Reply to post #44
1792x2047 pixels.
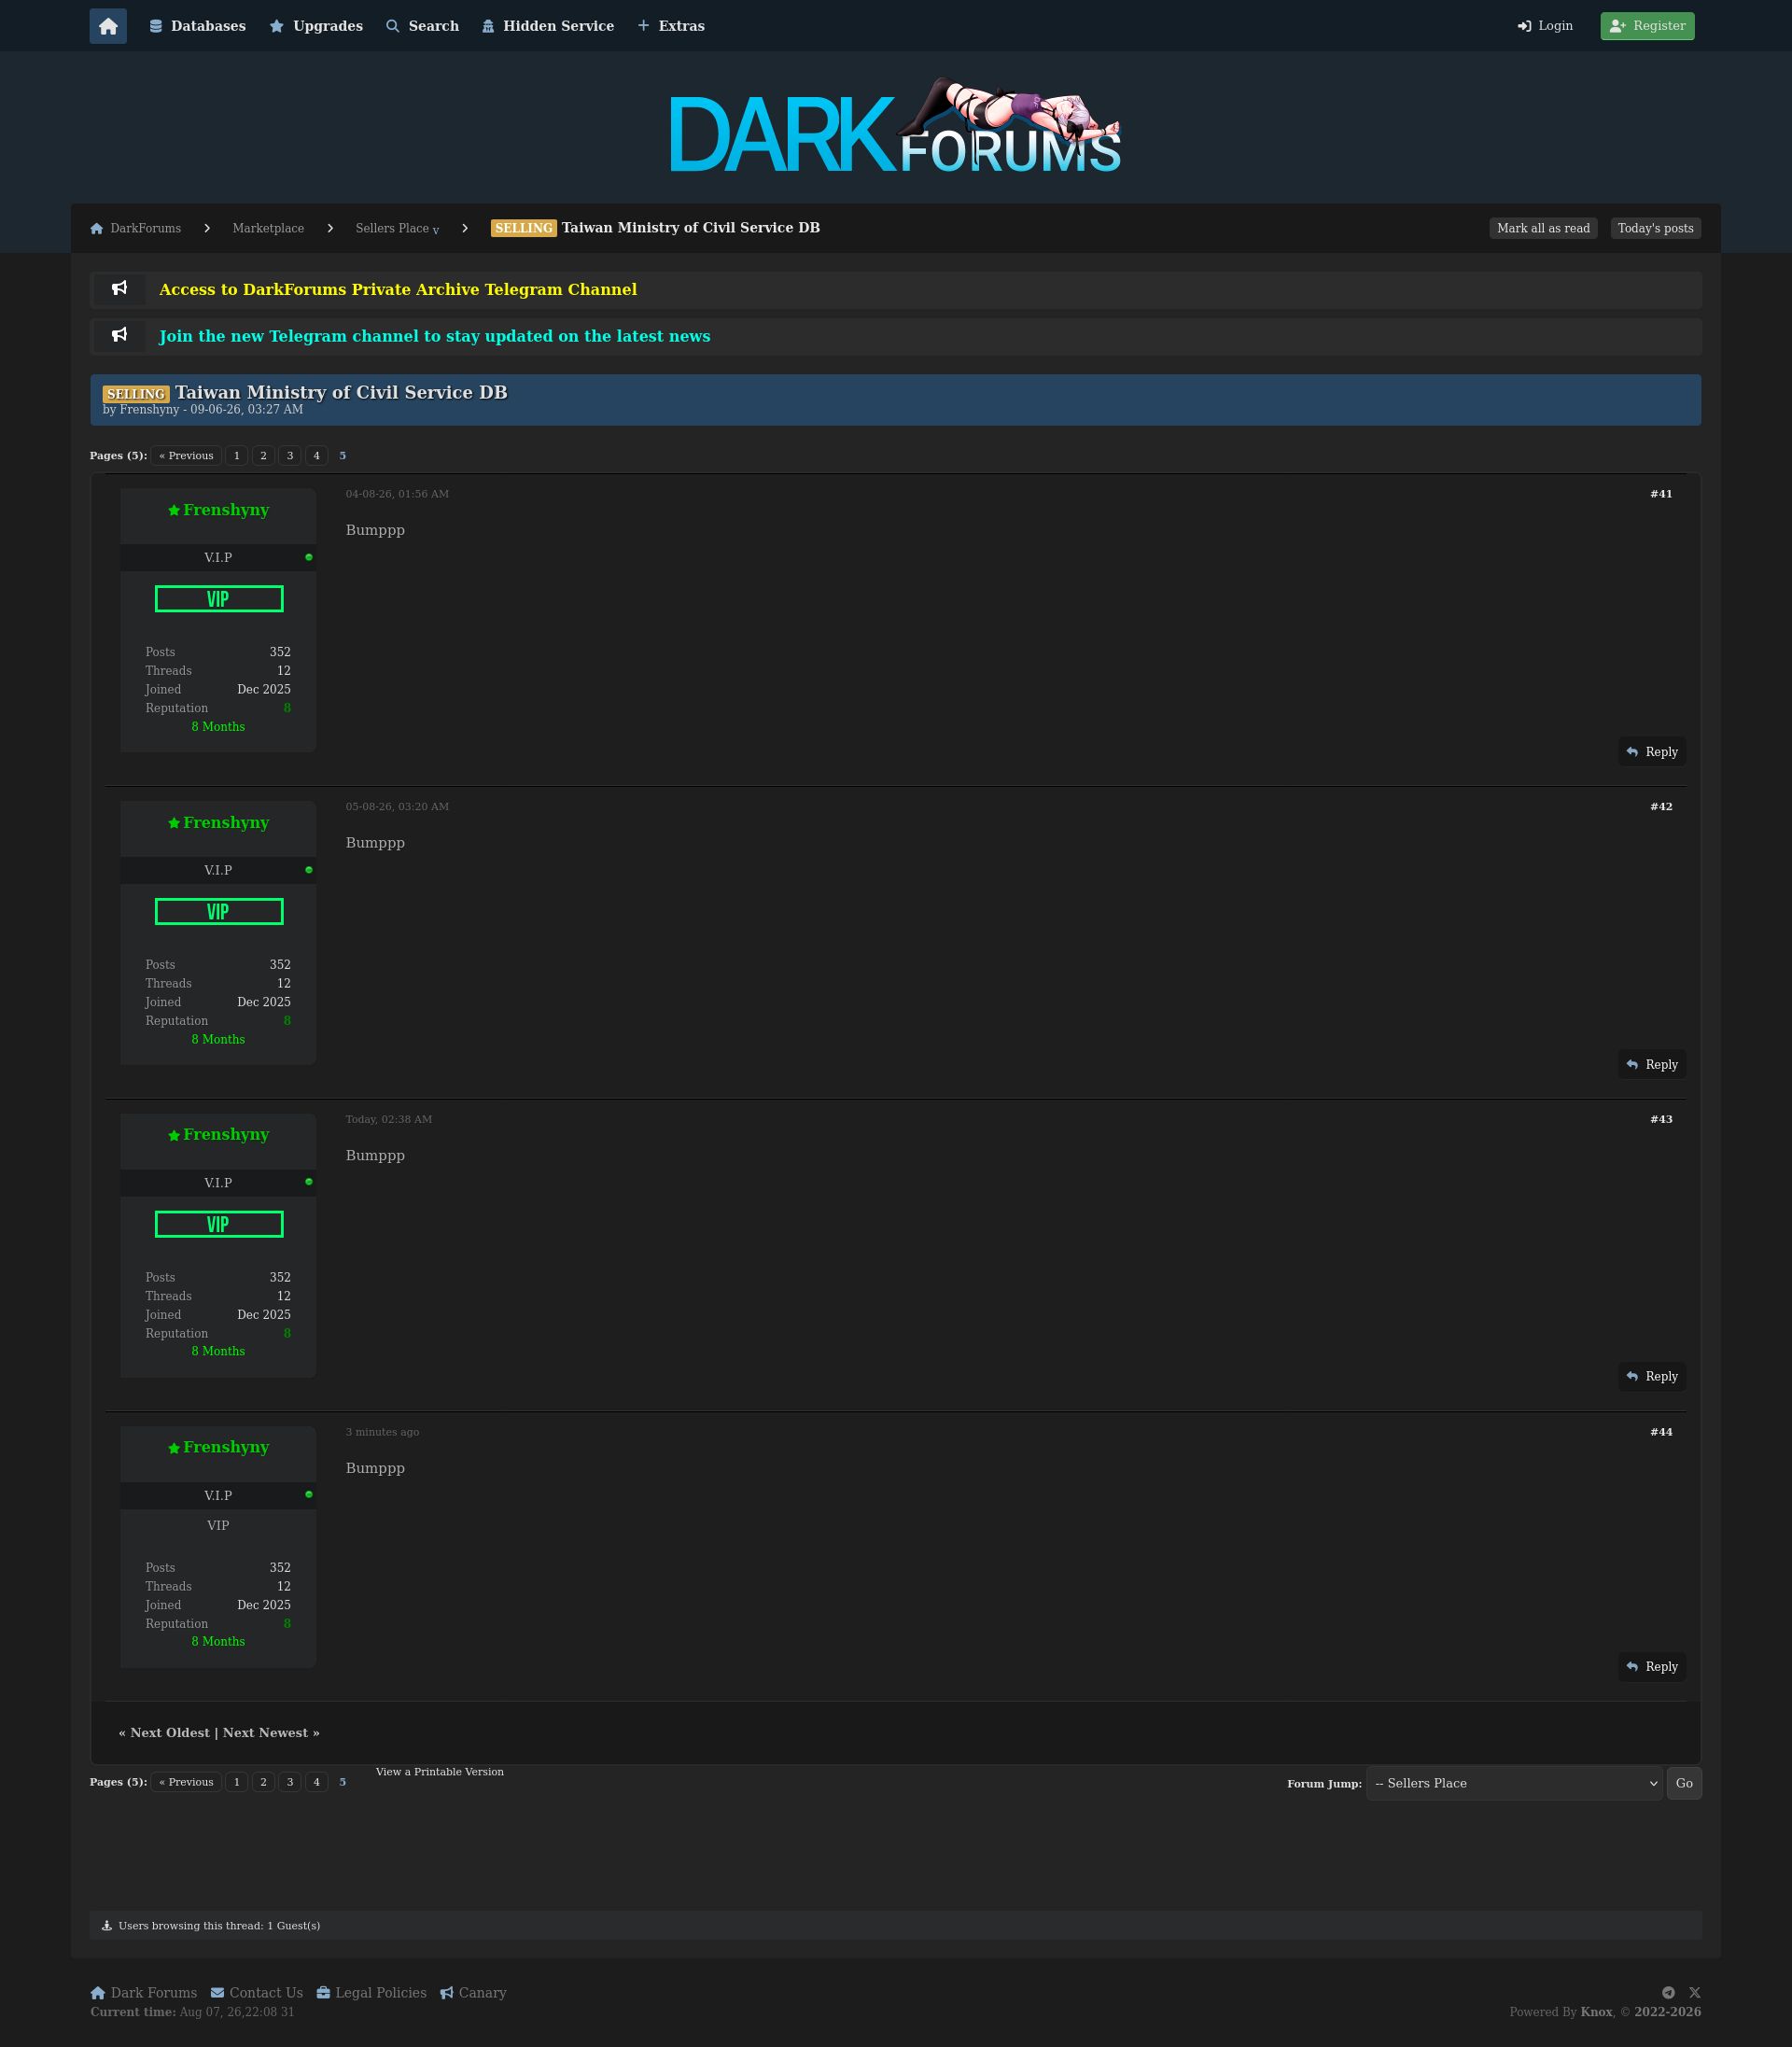click(1652, 1667)
